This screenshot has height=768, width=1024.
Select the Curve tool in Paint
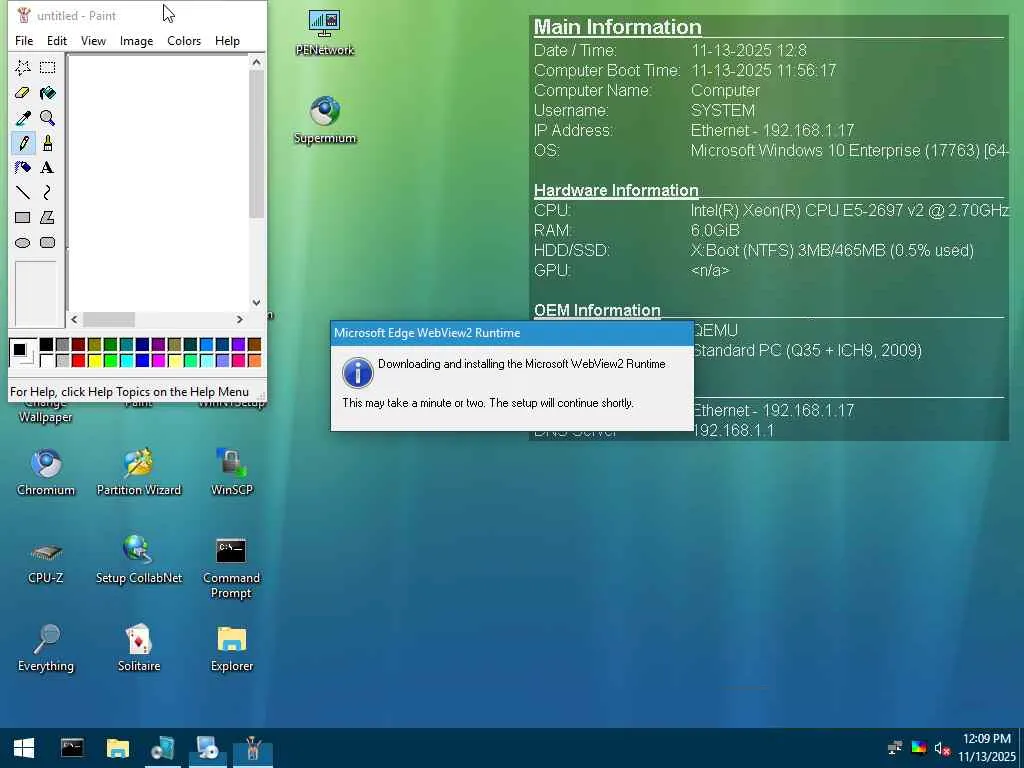pos(47,192)
